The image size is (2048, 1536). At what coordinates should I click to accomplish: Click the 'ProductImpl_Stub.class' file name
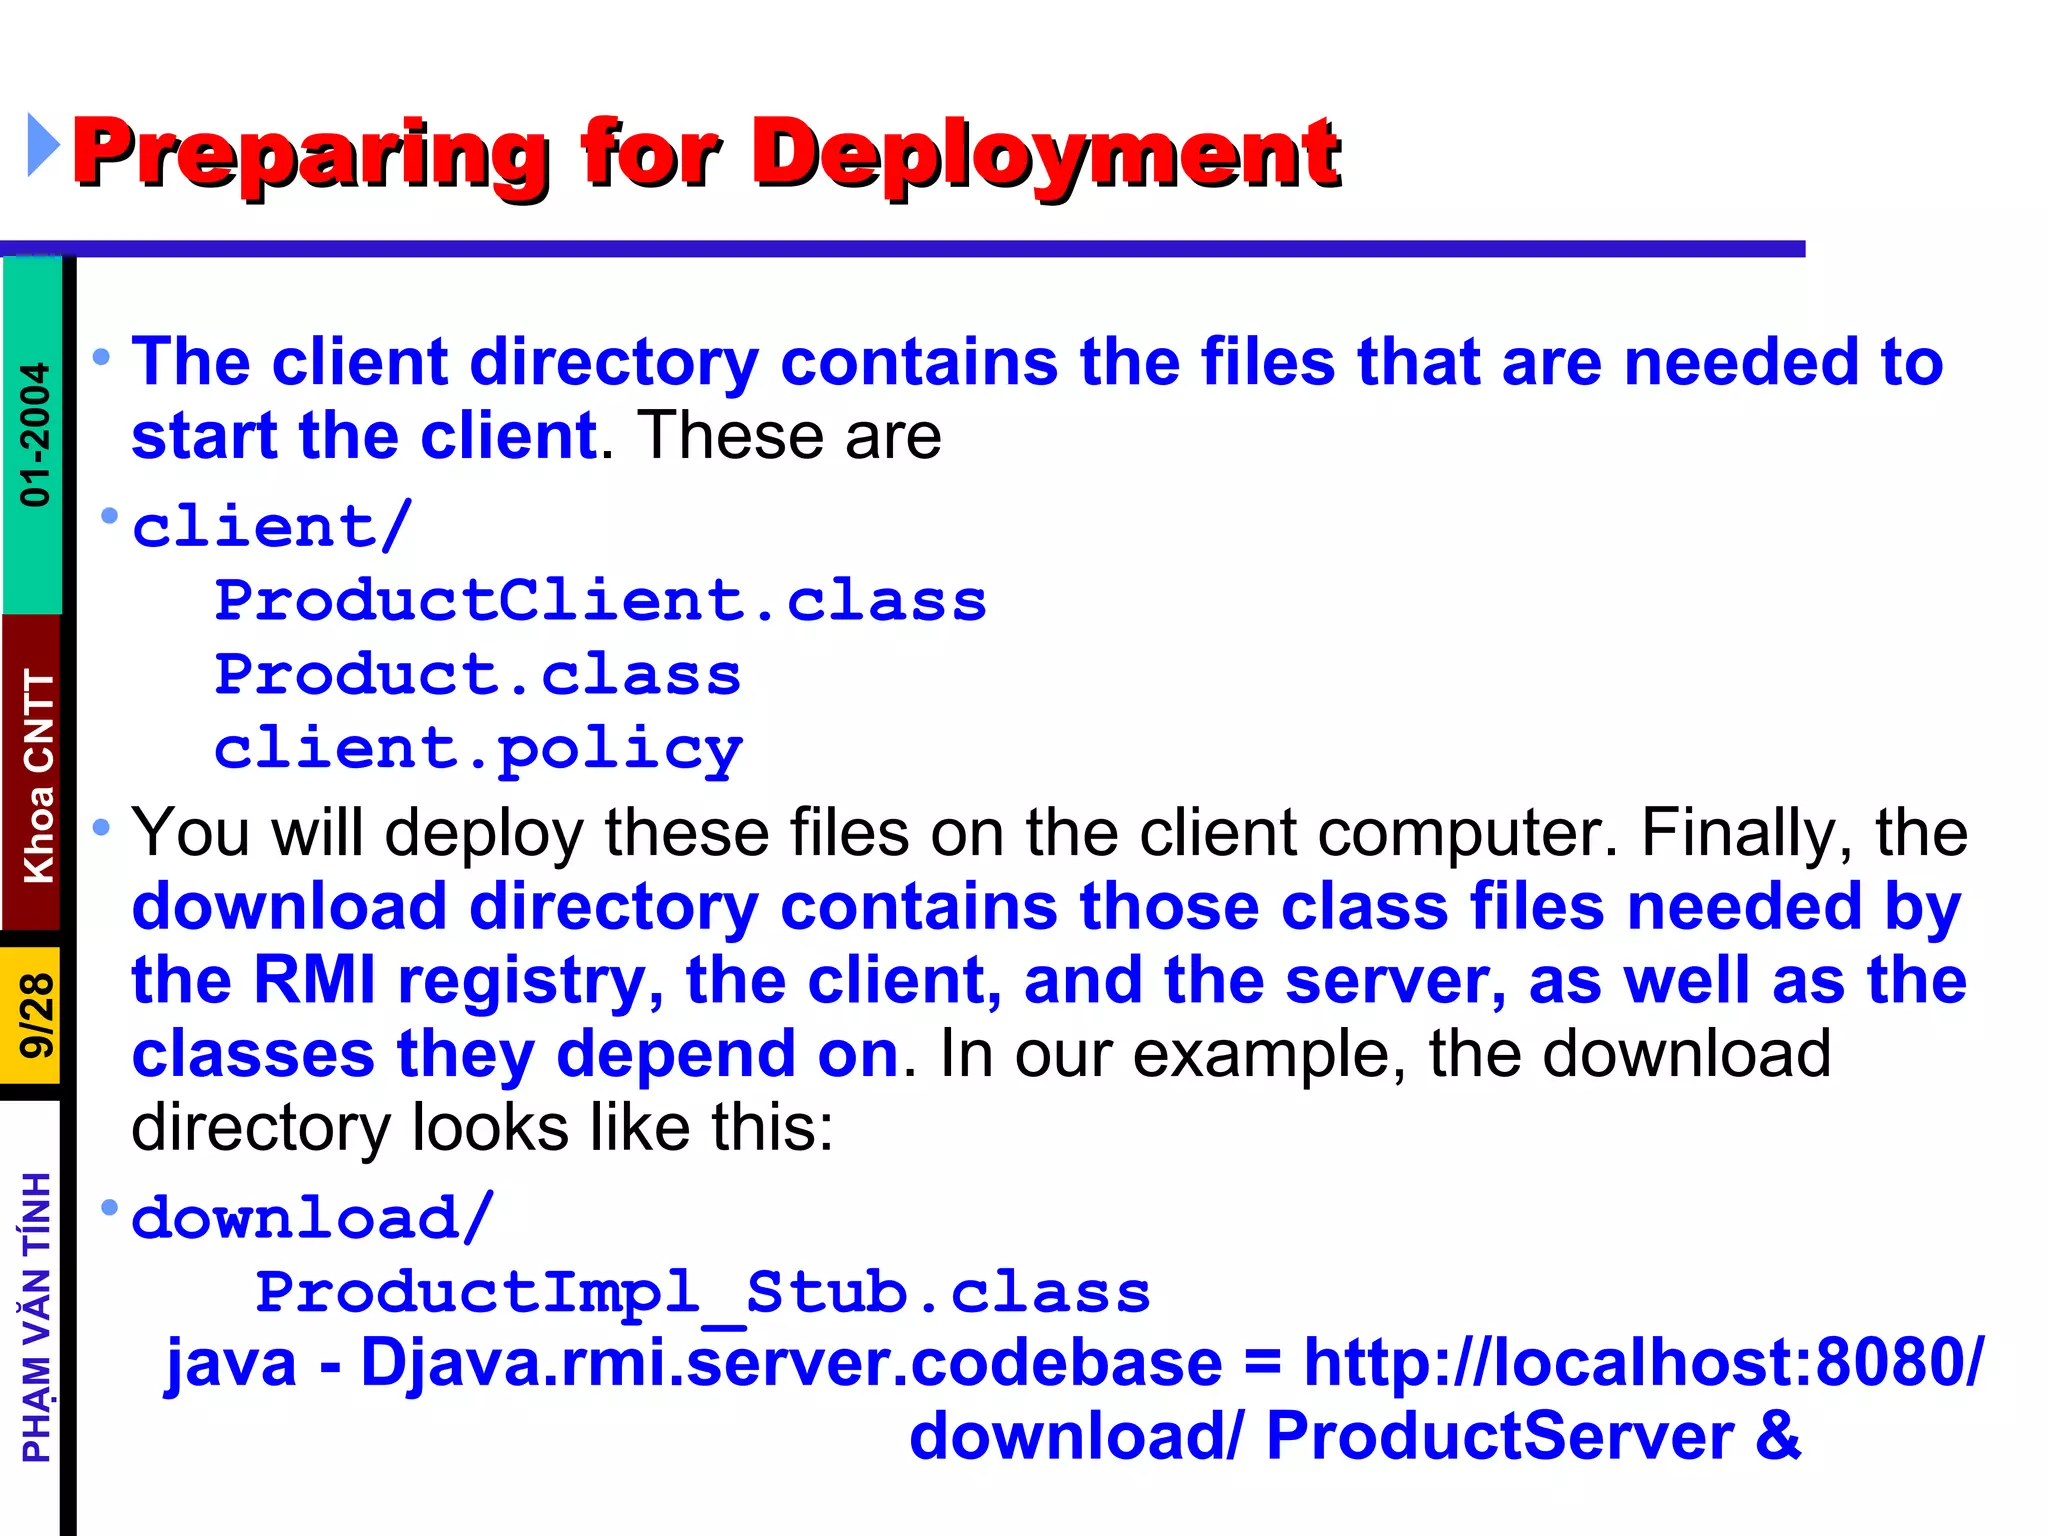tap(703, 1294)
